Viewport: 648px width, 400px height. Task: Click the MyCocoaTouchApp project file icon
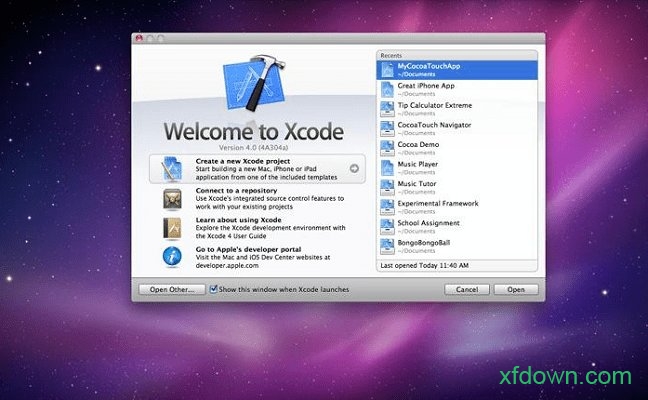388,70
